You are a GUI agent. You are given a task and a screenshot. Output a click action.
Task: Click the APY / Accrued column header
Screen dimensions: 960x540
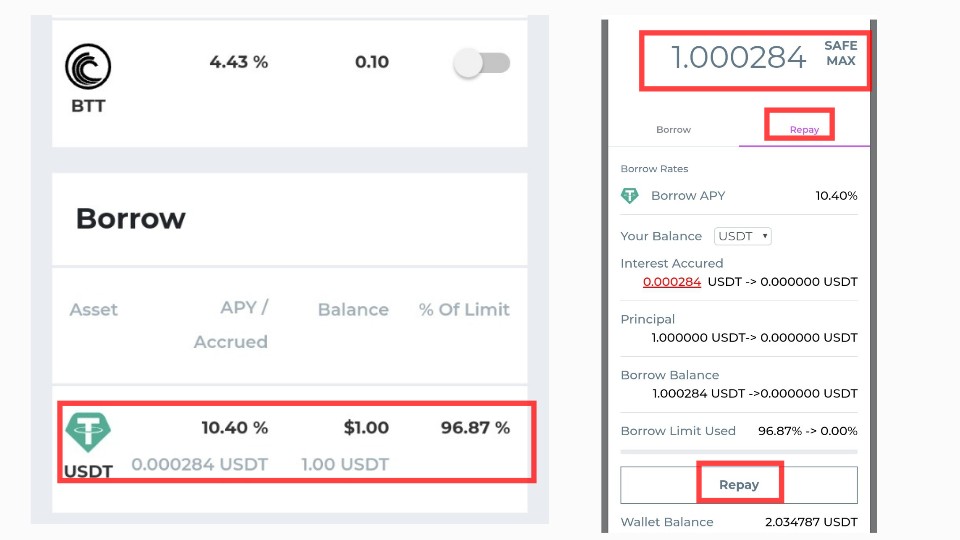(231, 324)
